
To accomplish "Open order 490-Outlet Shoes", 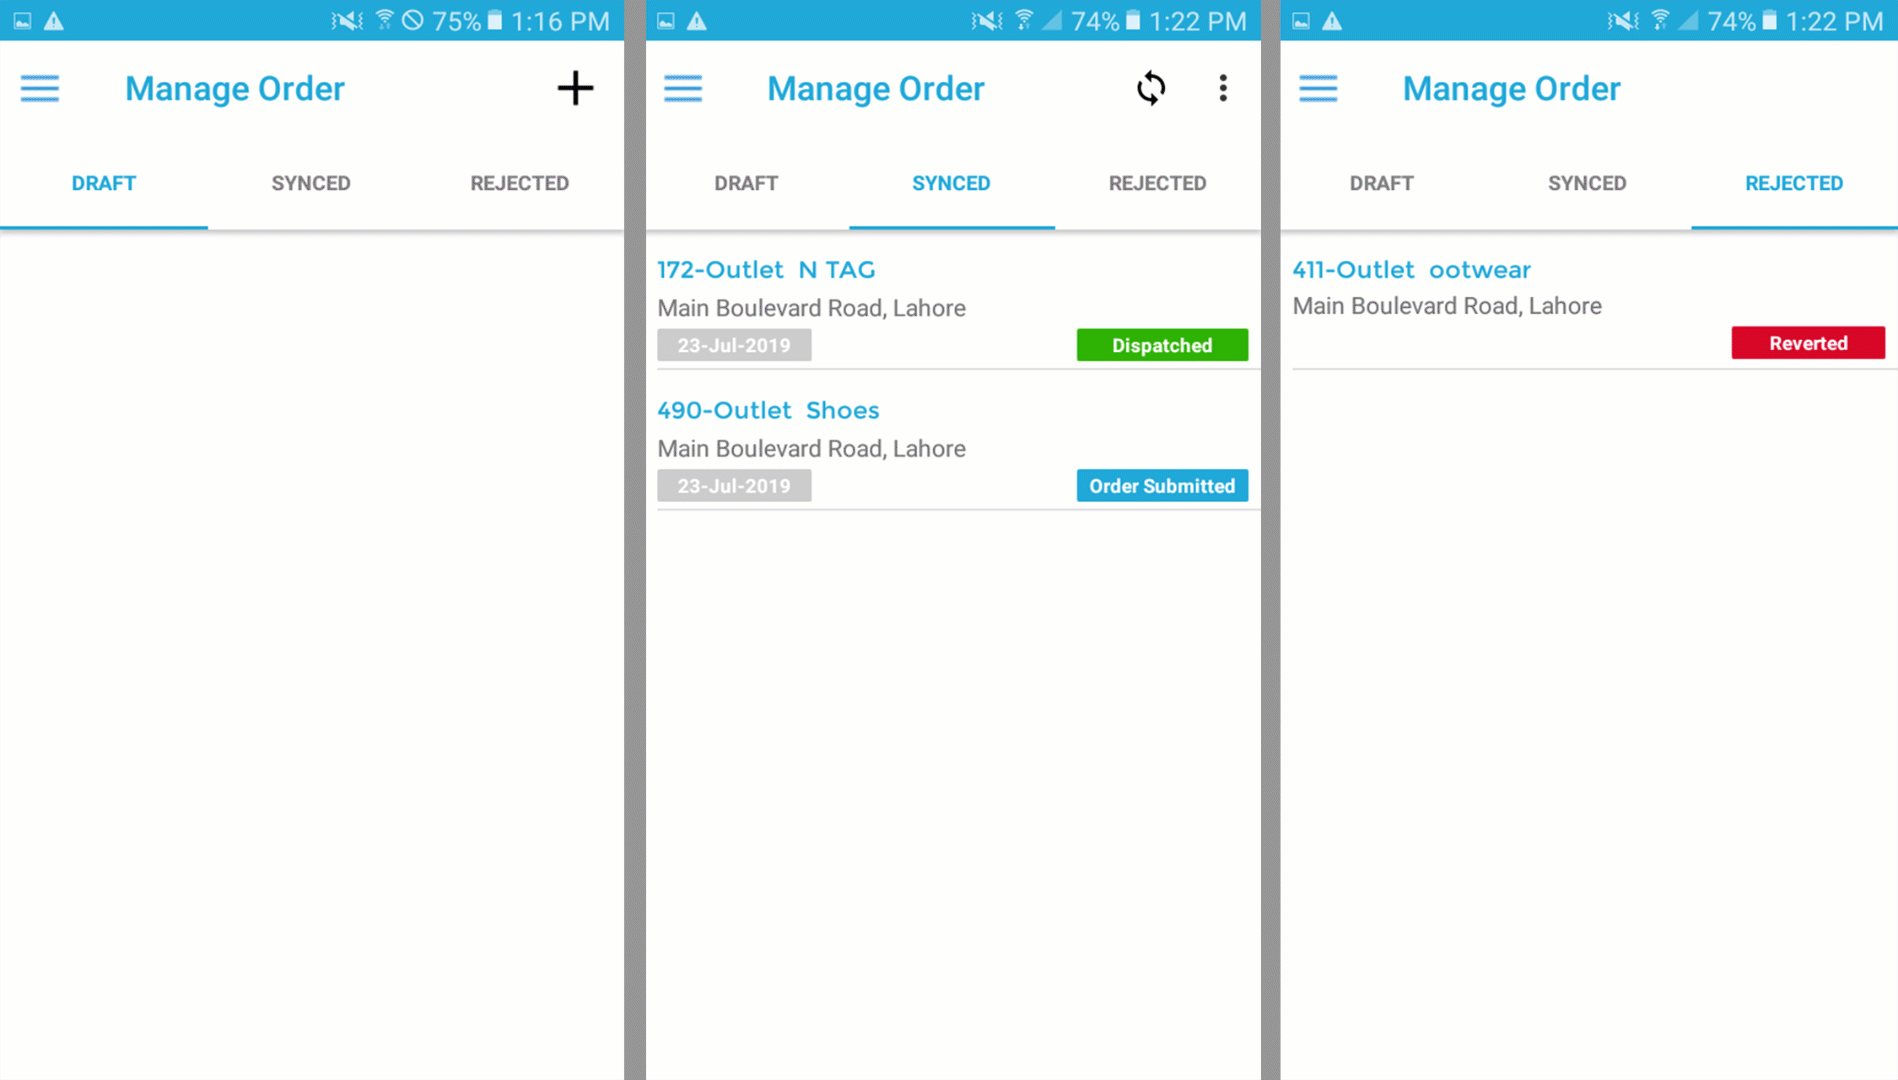I will 768,410.
